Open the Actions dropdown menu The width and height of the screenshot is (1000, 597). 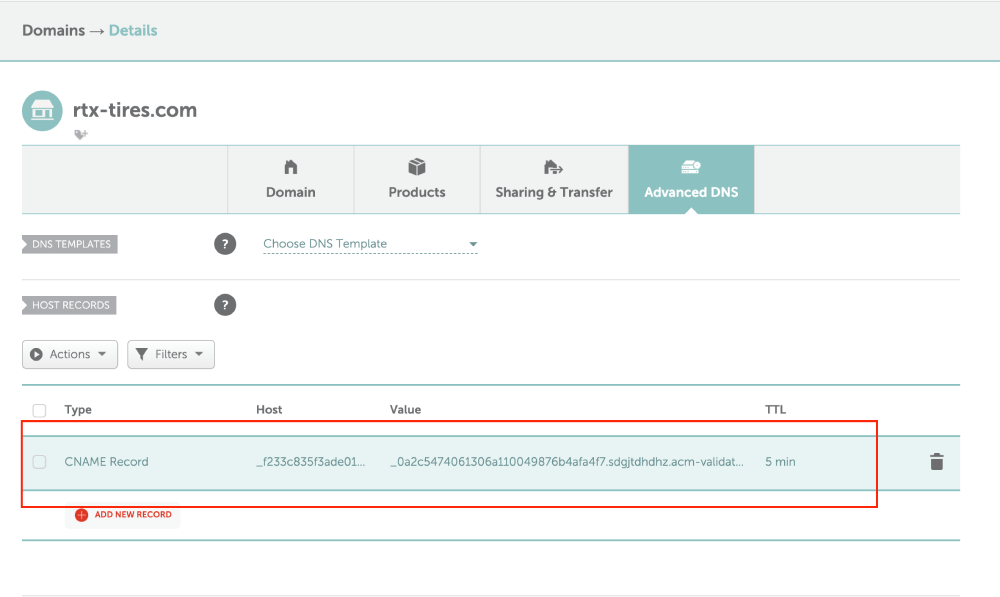click(x=70, y=354)
